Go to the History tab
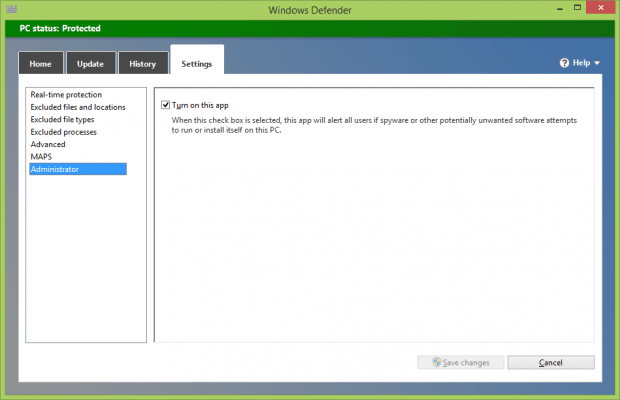This screenshot has height=400, width=620. (x=143, y=63)
